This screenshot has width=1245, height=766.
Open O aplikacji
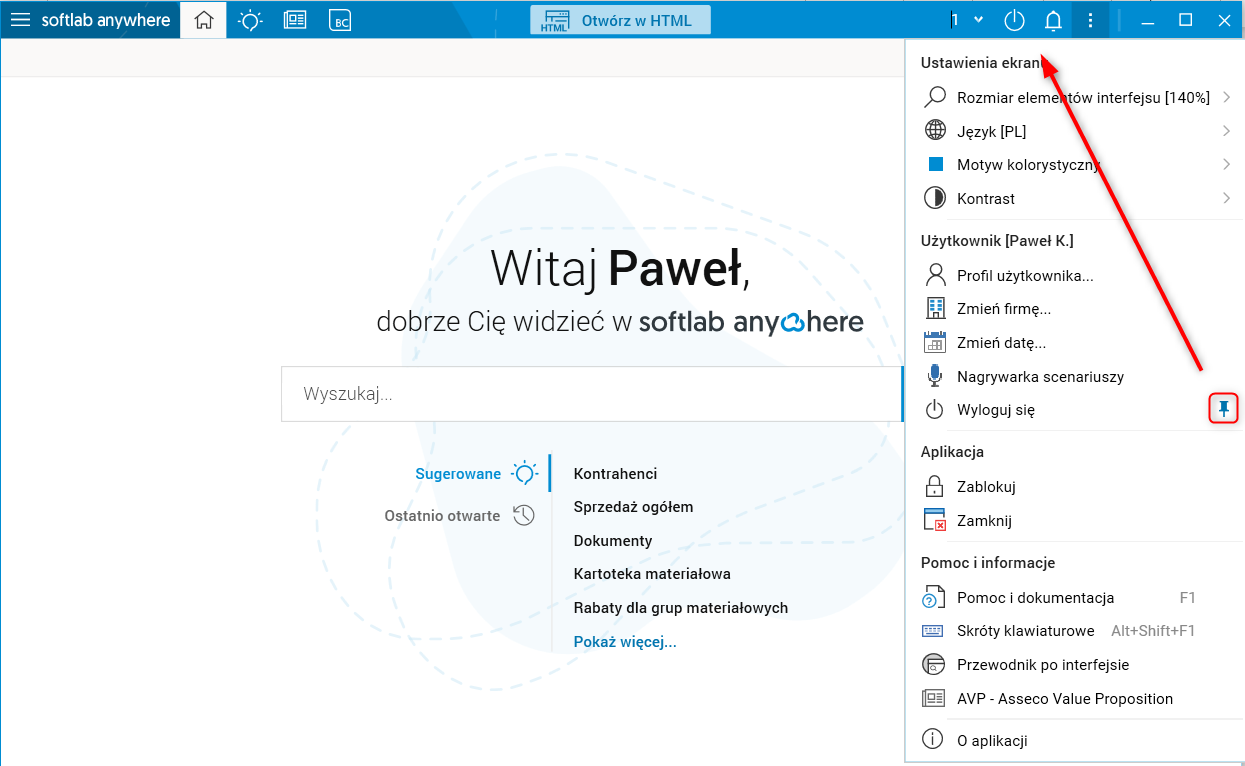pyautogui.click(x=992, y=741)
